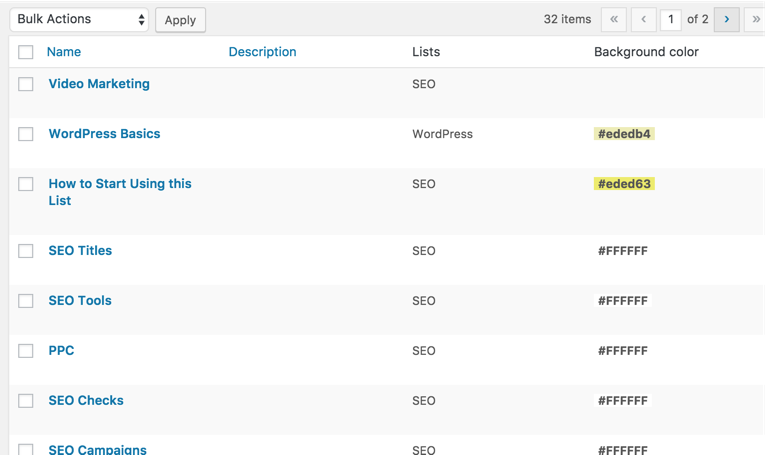Select the WordPress Basics row checkbox
Image resolution: width=766 pixels, height=455 pixels.
[x=25, y=134]
